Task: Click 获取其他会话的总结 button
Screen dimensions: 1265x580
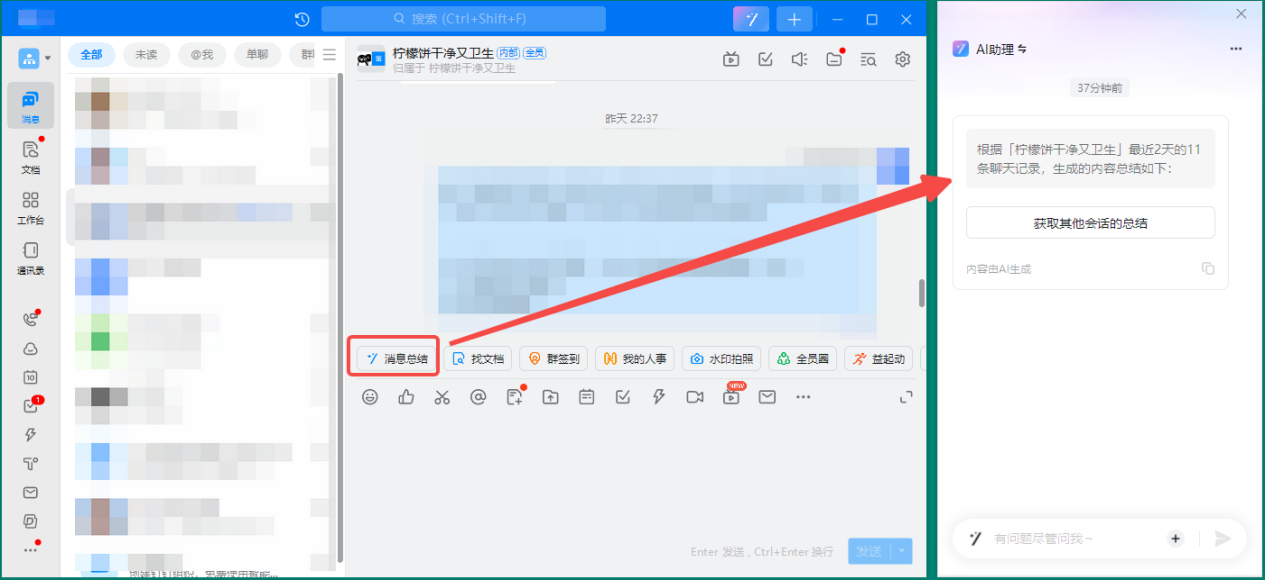Action: tap(1090, 223)
